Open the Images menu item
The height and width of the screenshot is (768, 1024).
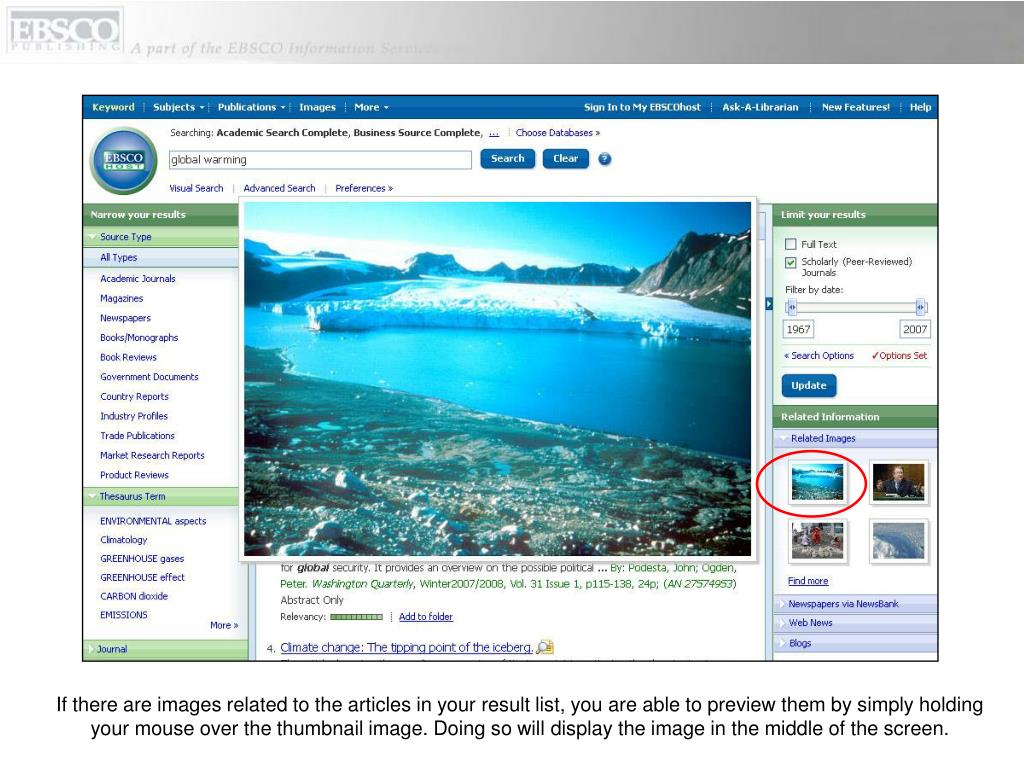click(317, 107)
